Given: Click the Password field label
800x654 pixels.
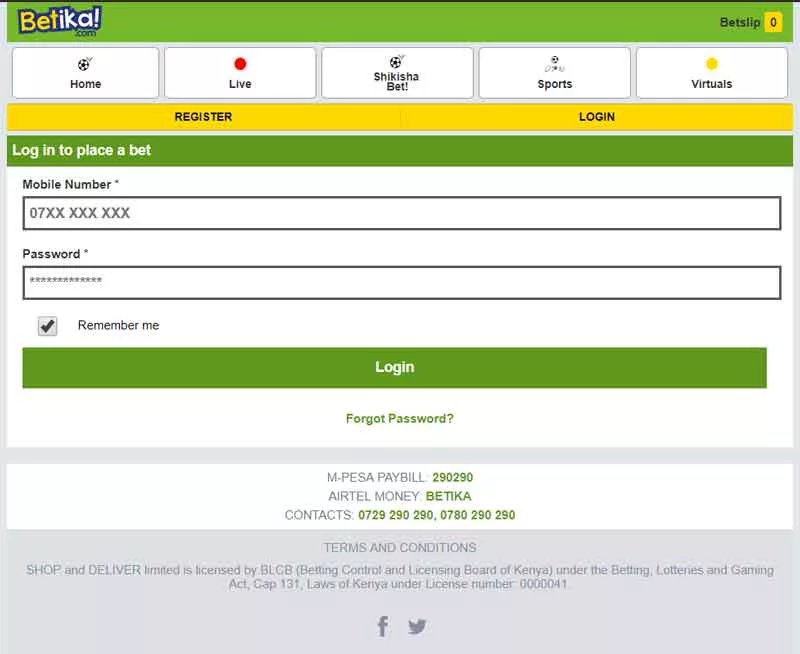Looking at the screenshot, I should point(55,254).
